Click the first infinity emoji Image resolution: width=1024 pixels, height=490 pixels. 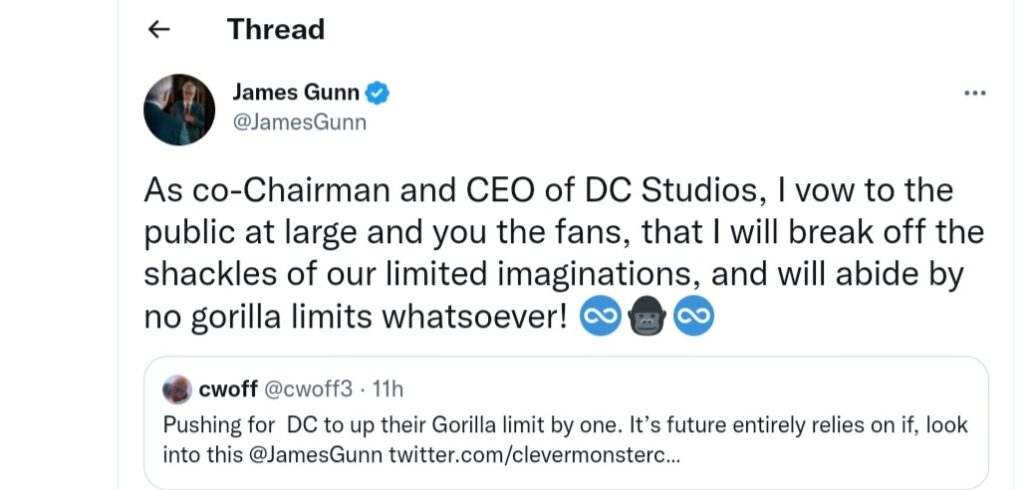pos(603,318)
